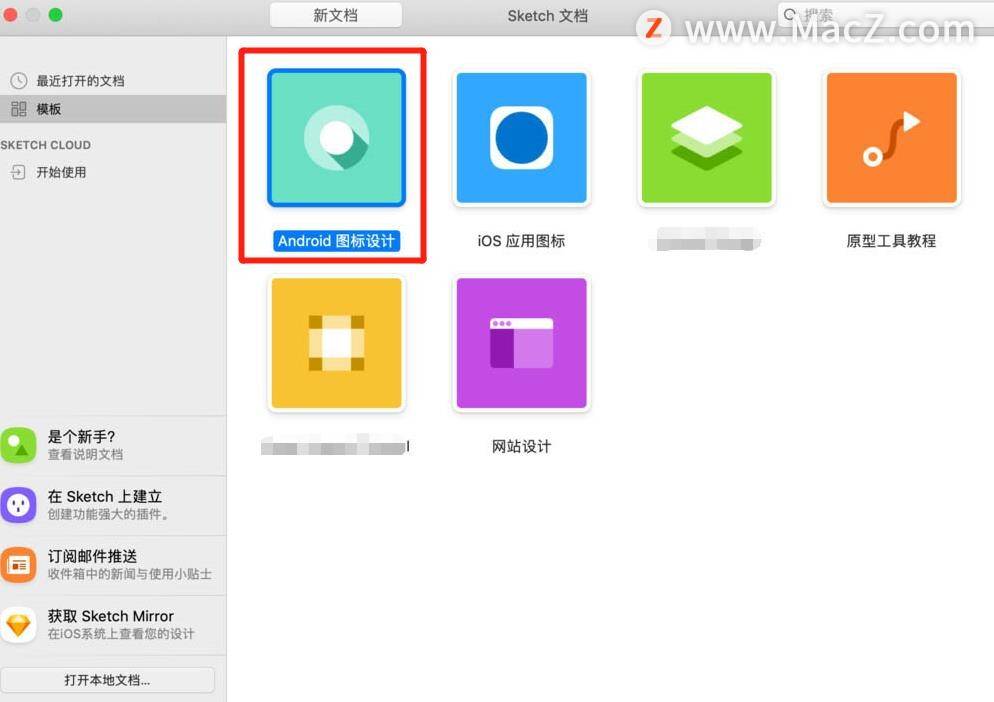
Task: Select the Android 图标设计 template thumbnail
Action: pos(336,138)
